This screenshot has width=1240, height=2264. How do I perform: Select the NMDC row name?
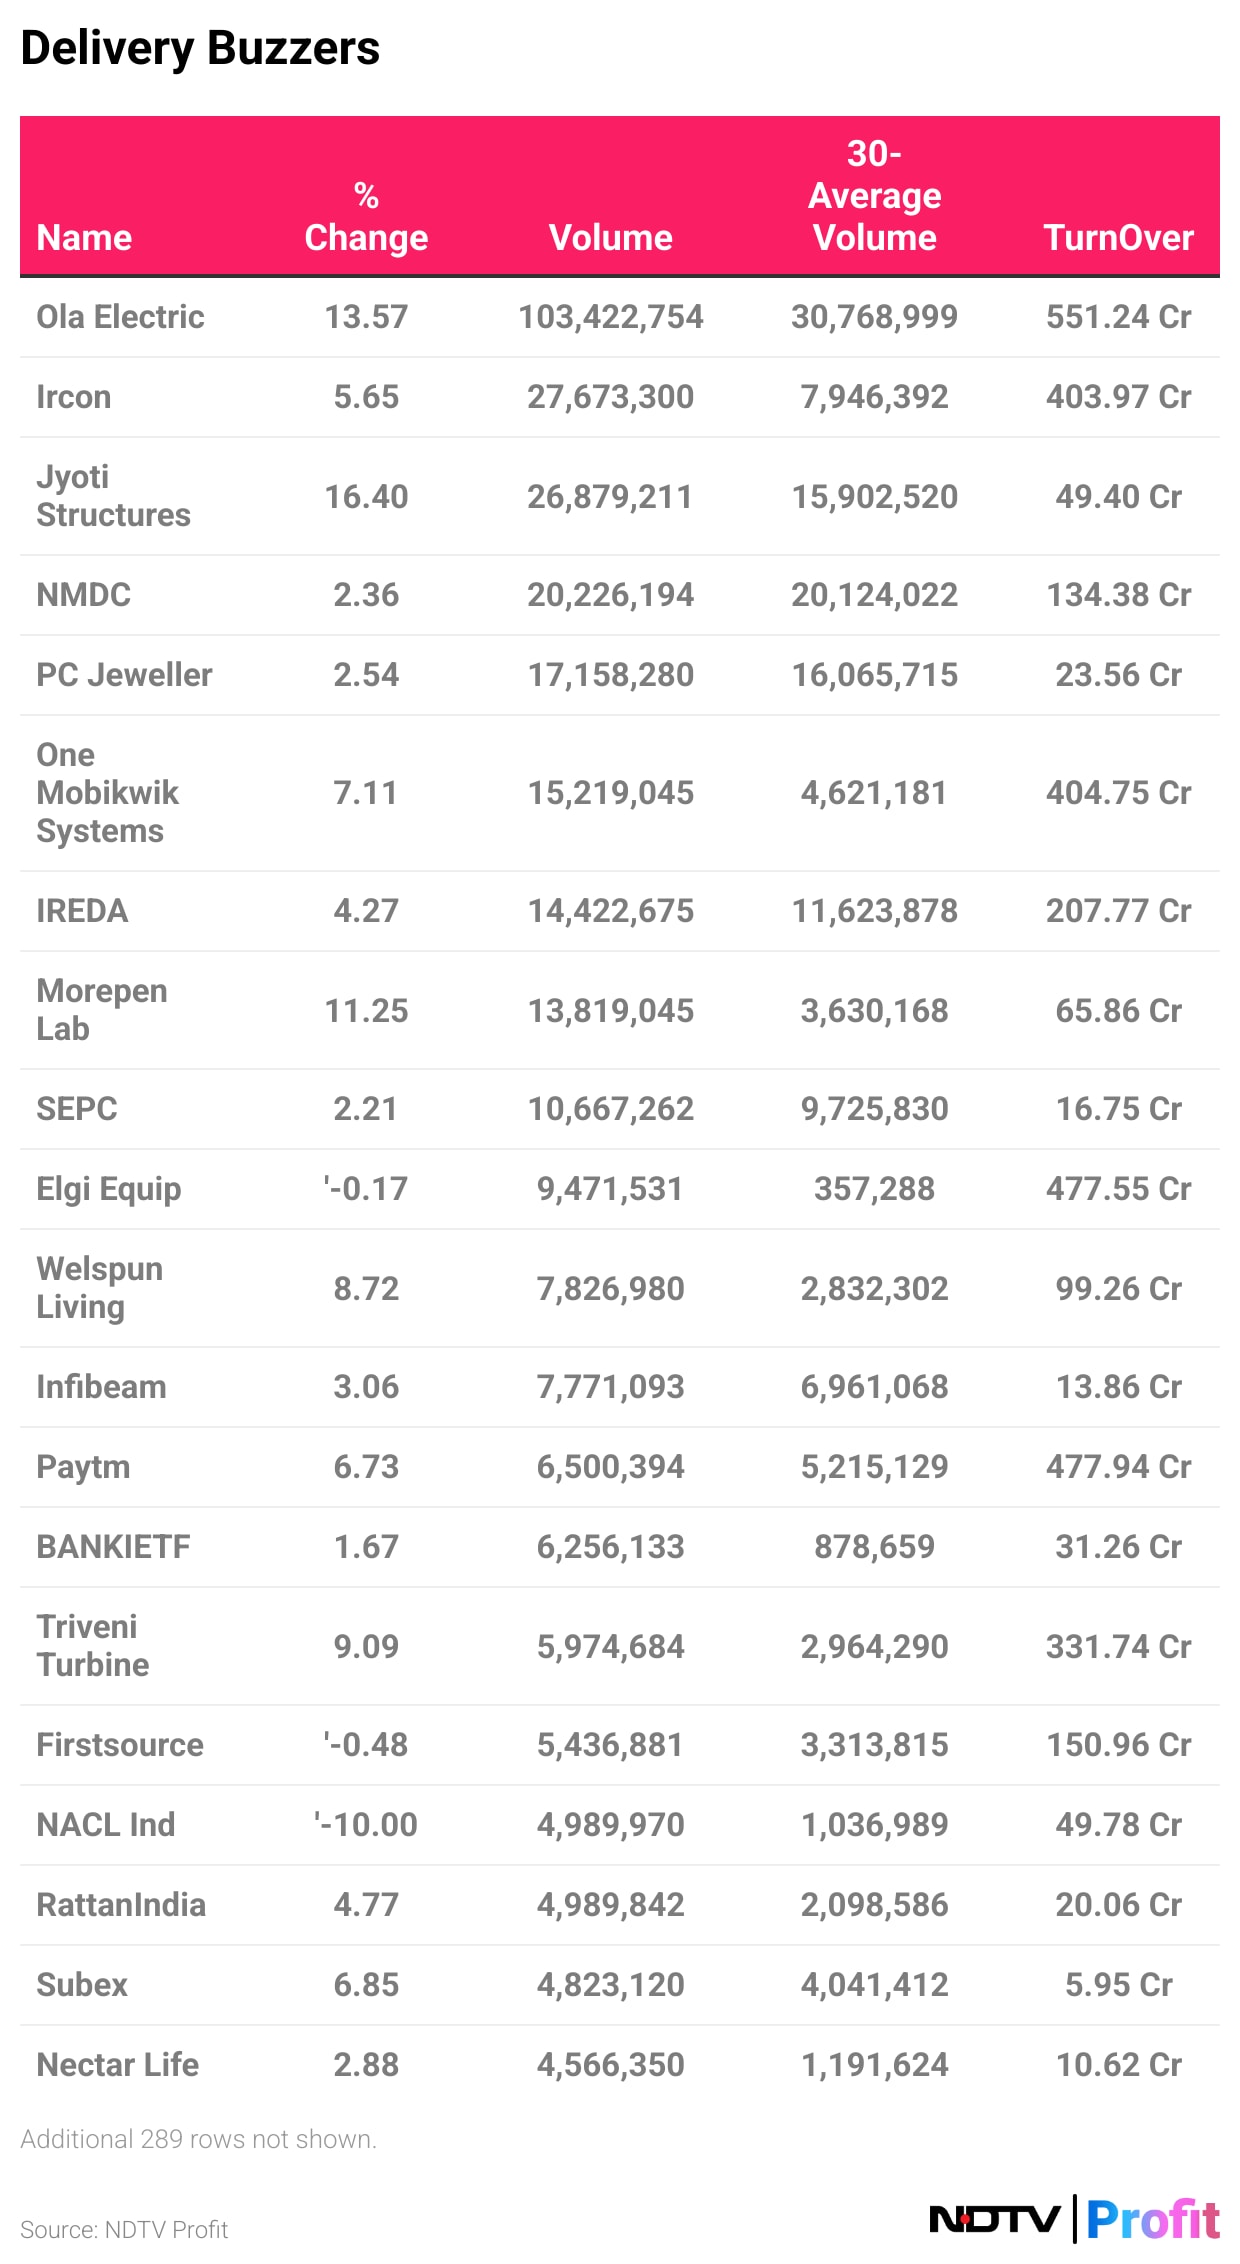click(83, 595)
